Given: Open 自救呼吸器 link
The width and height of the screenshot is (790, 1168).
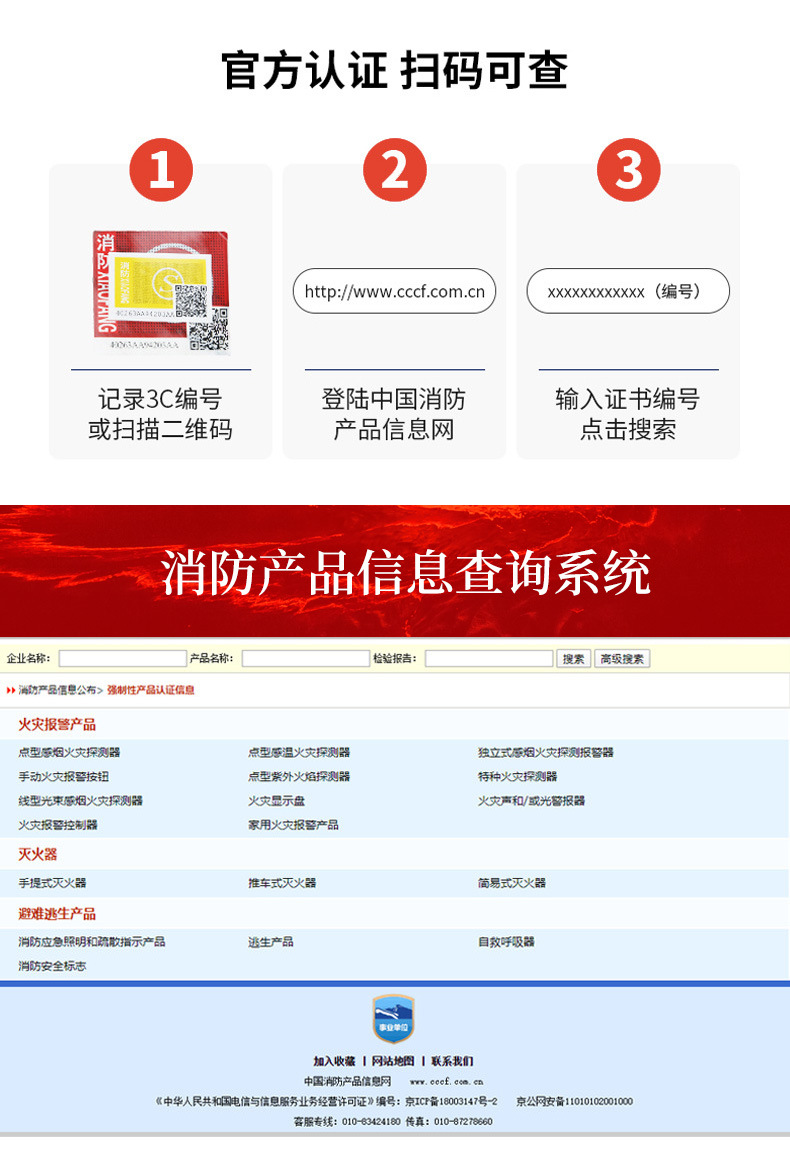Looking at the screenshot, I should pos(506,942).
